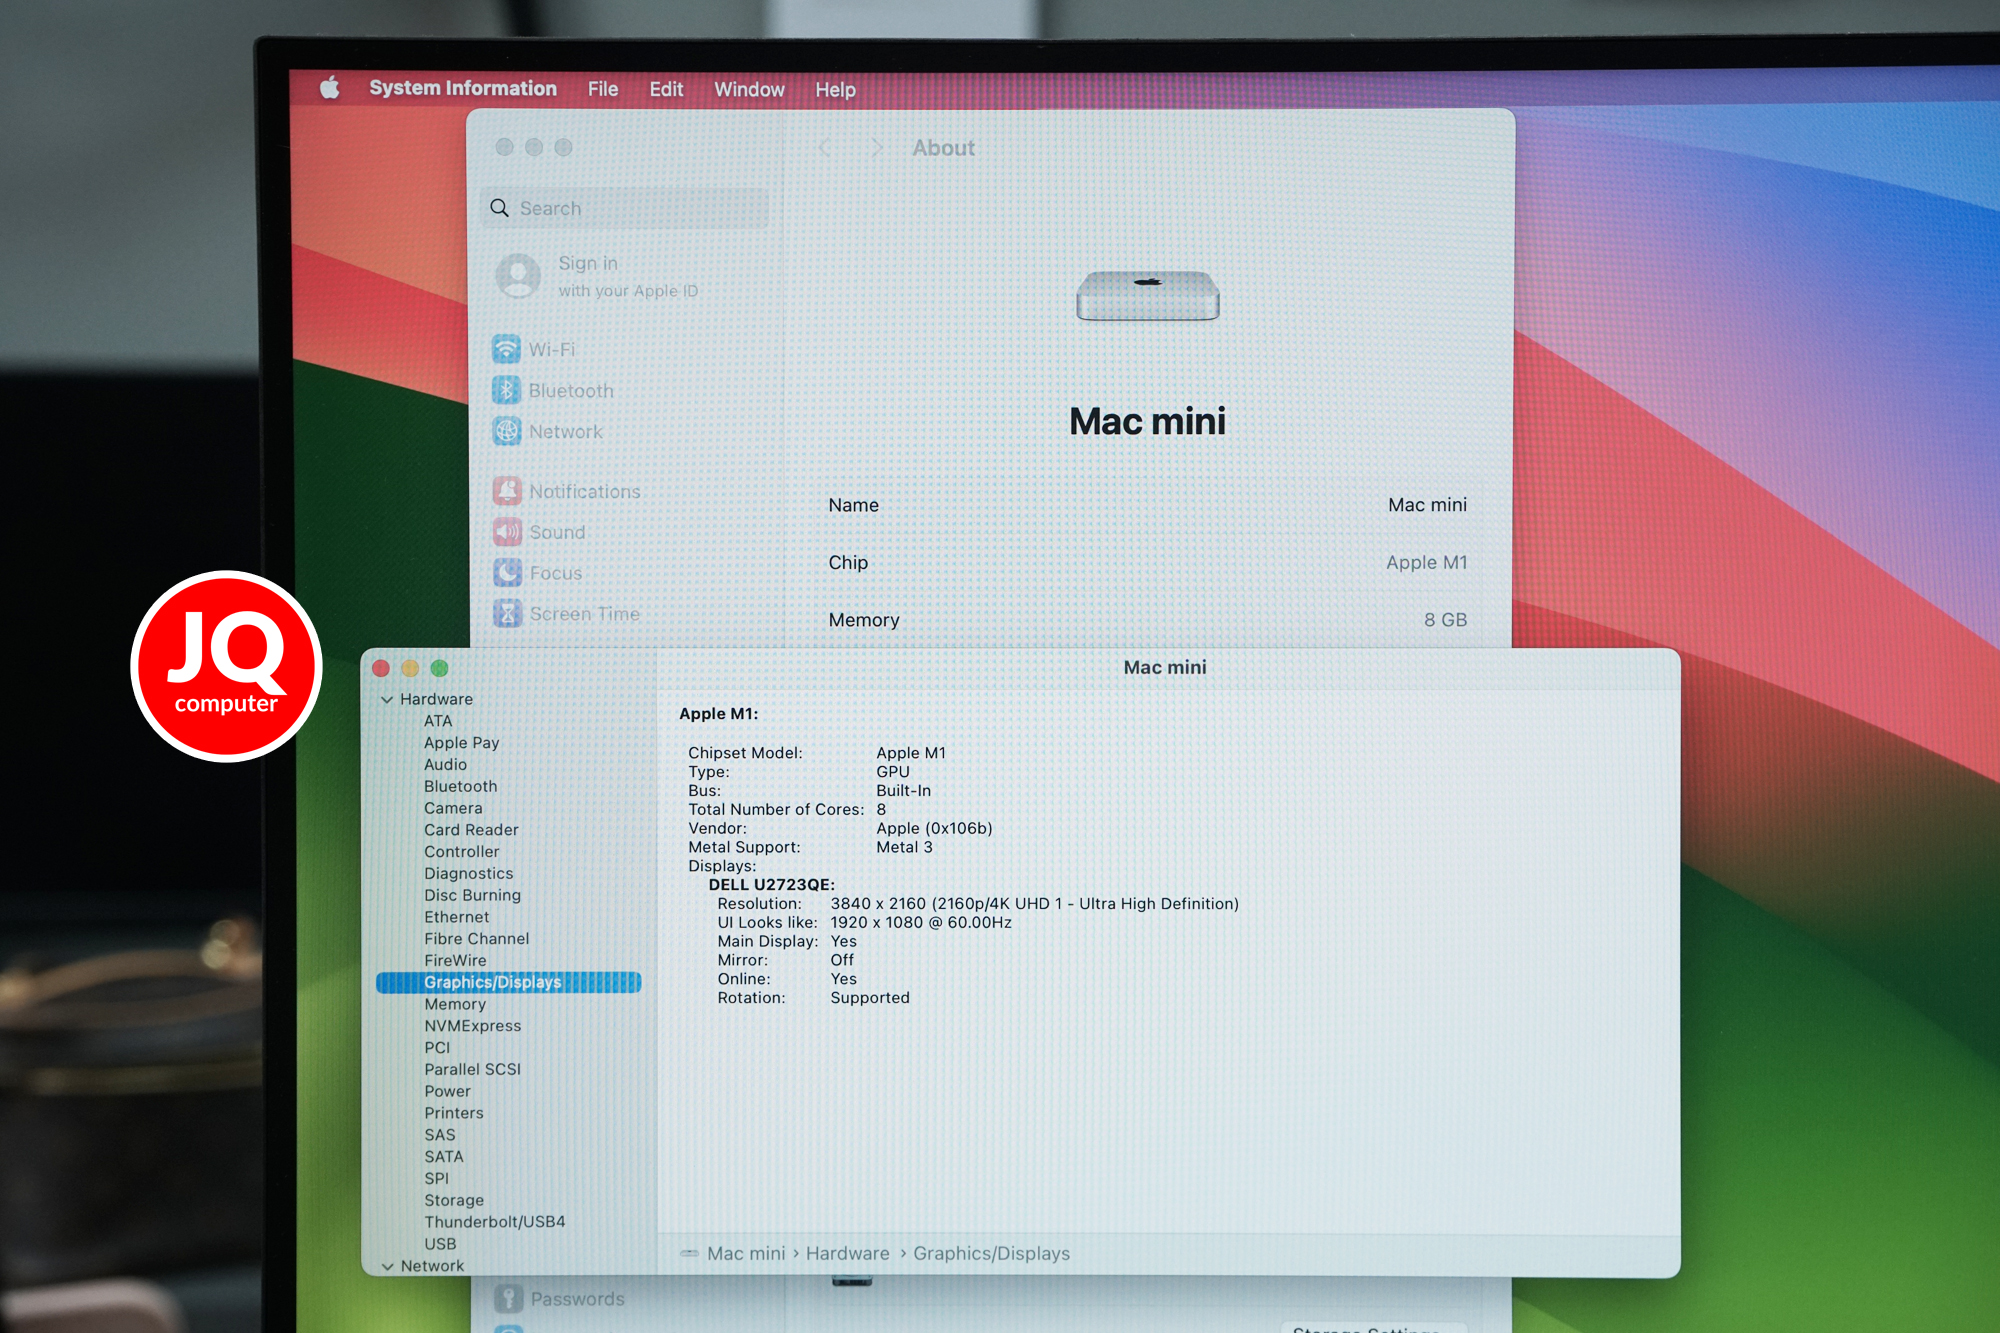Open Bluetooth icon in Settings sidebar

click(506, 390)
